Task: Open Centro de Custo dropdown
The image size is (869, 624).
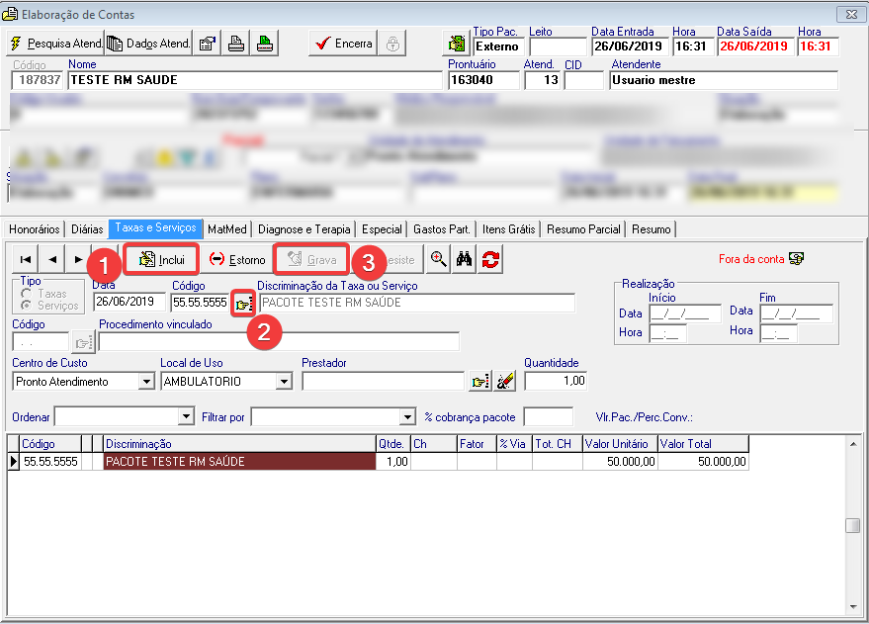Action: click(146, 381)
